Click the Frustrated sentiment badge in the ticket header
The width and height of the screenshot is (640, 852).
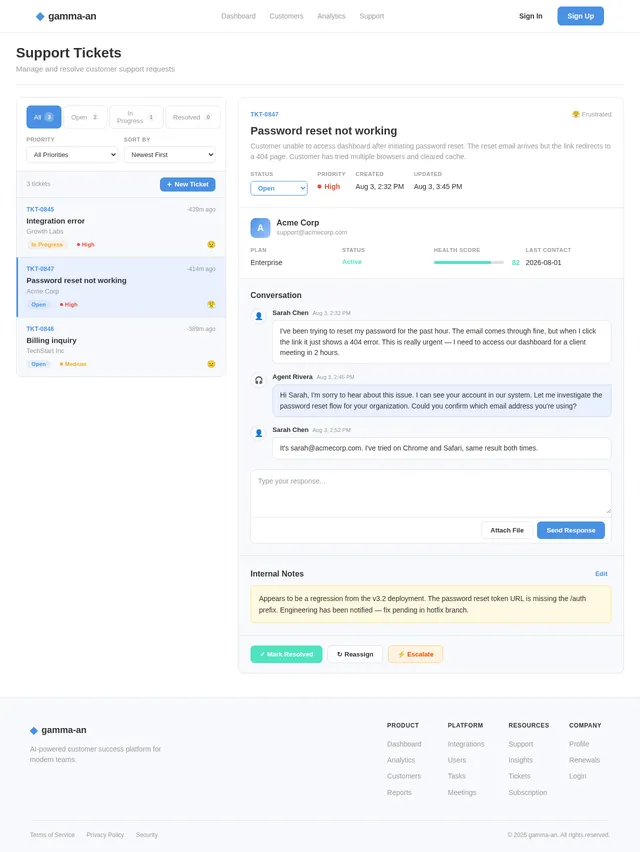click(592, 114)
